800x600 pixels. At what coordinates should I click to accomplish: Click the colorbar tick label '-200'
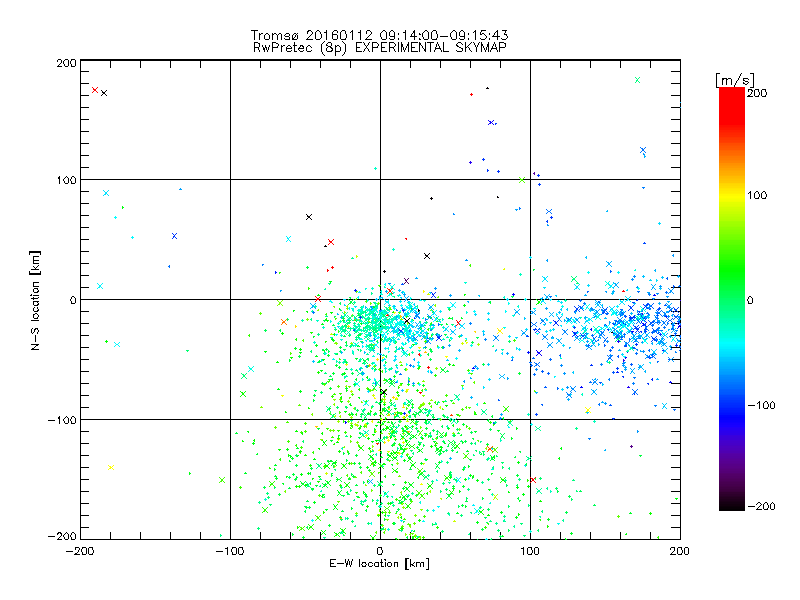pyautogui.click(x=761, y=506)
